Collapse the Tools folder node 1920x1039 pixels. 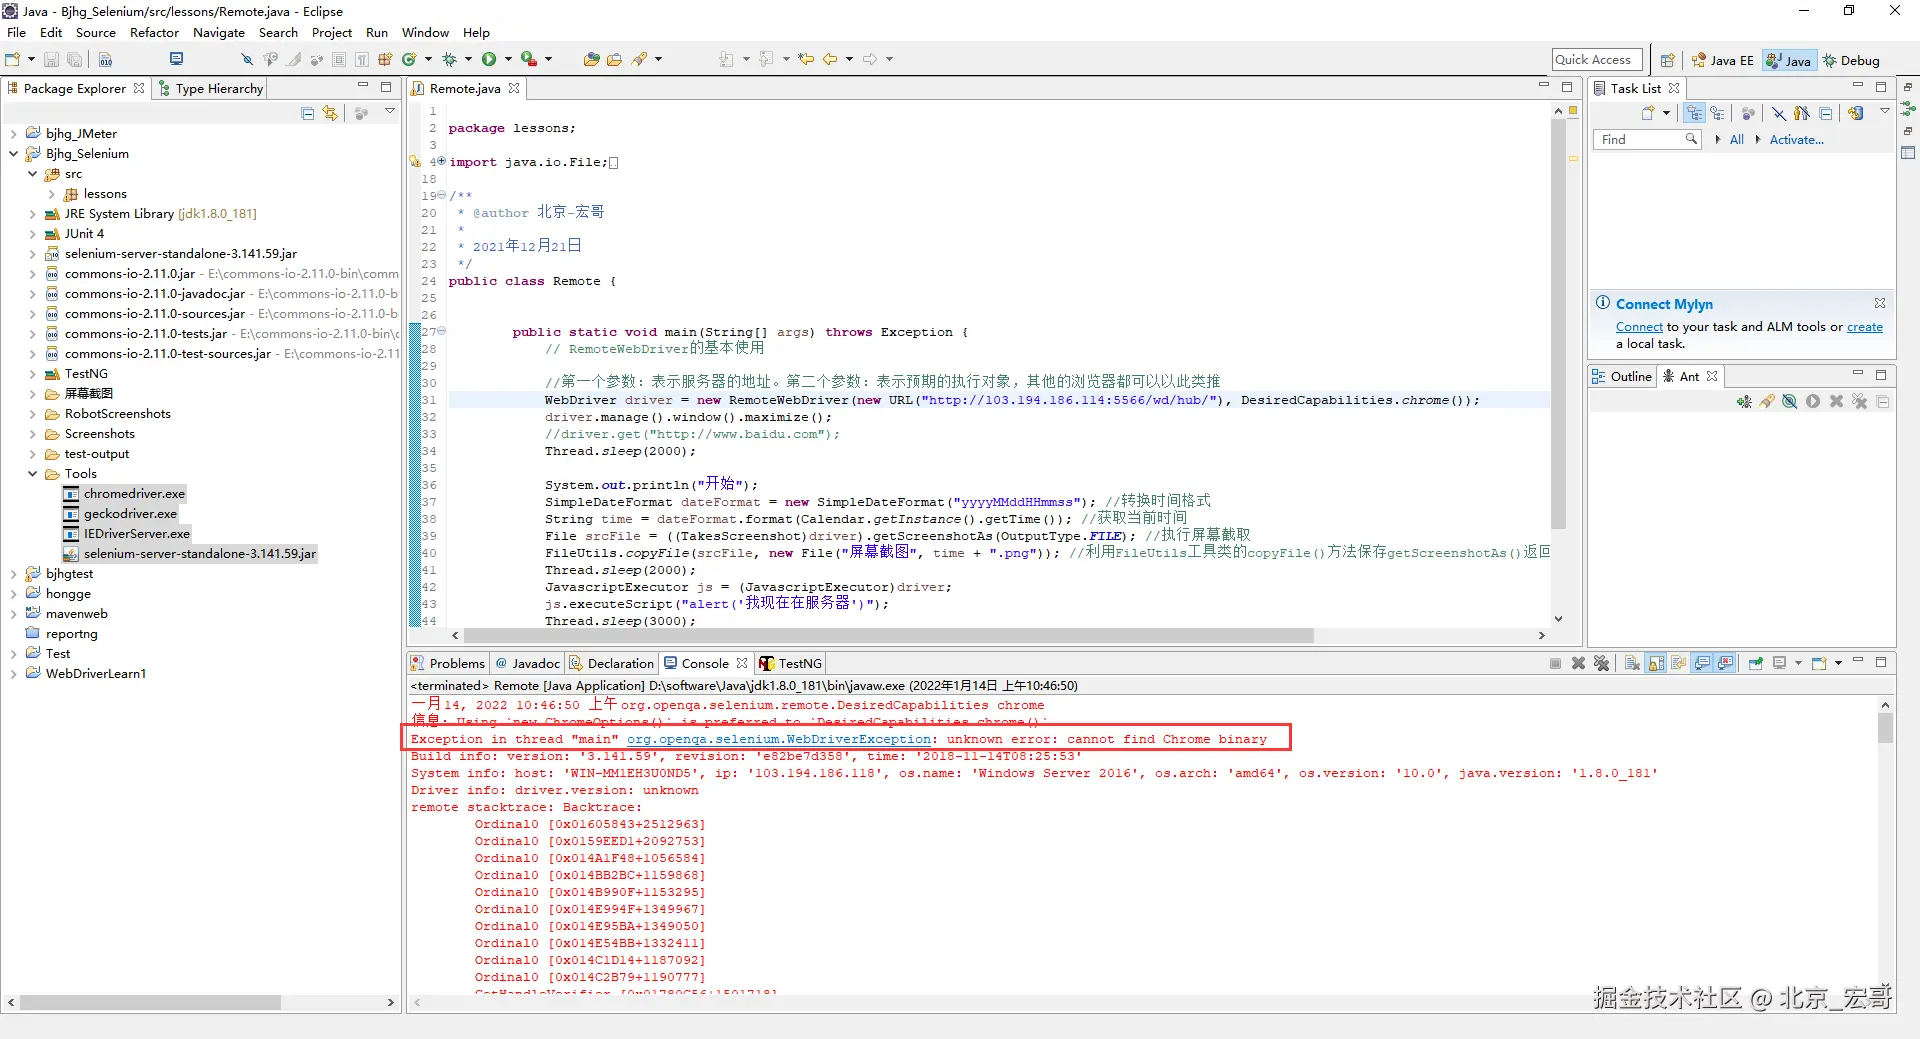[33, 474]
